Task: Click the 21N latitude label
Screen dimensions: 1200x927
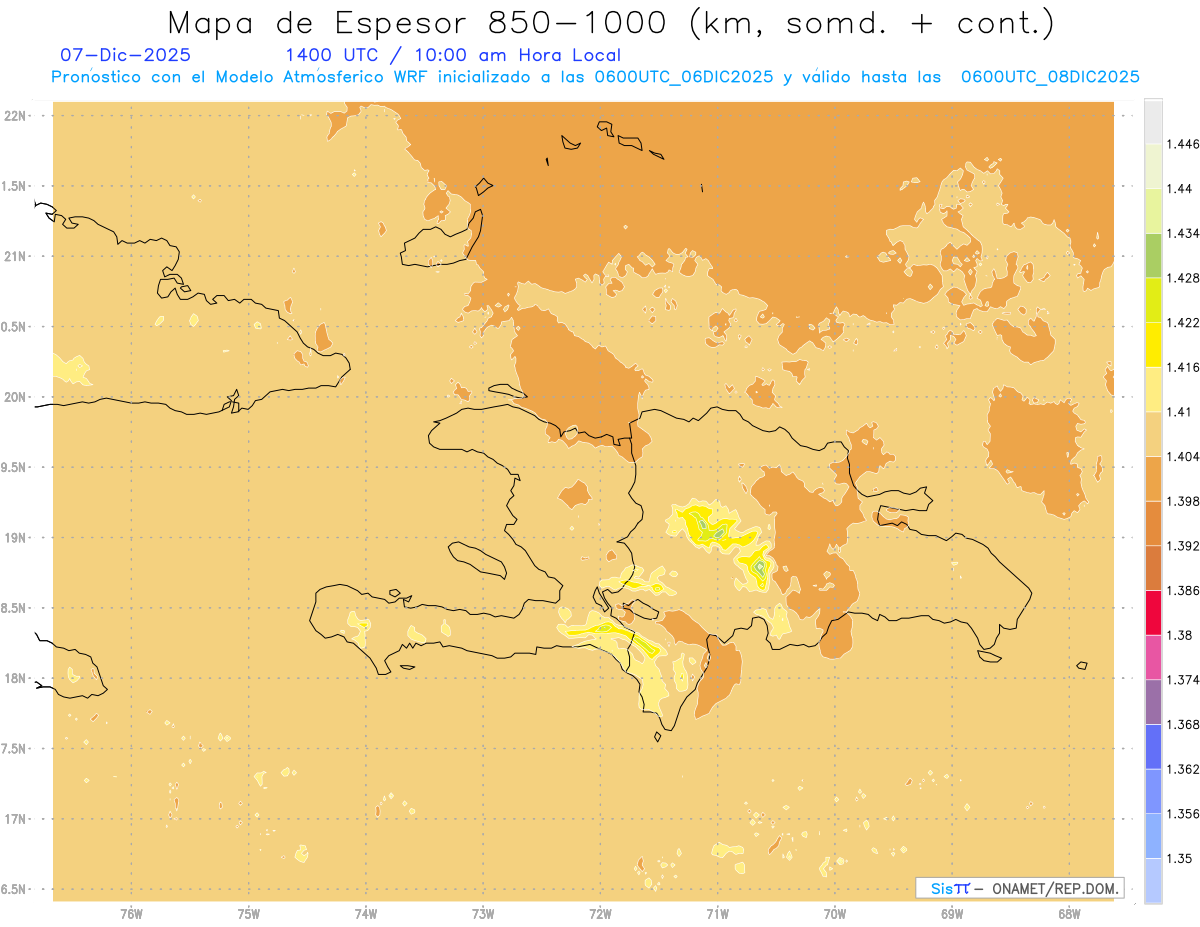Action: (x=15, y=257)
